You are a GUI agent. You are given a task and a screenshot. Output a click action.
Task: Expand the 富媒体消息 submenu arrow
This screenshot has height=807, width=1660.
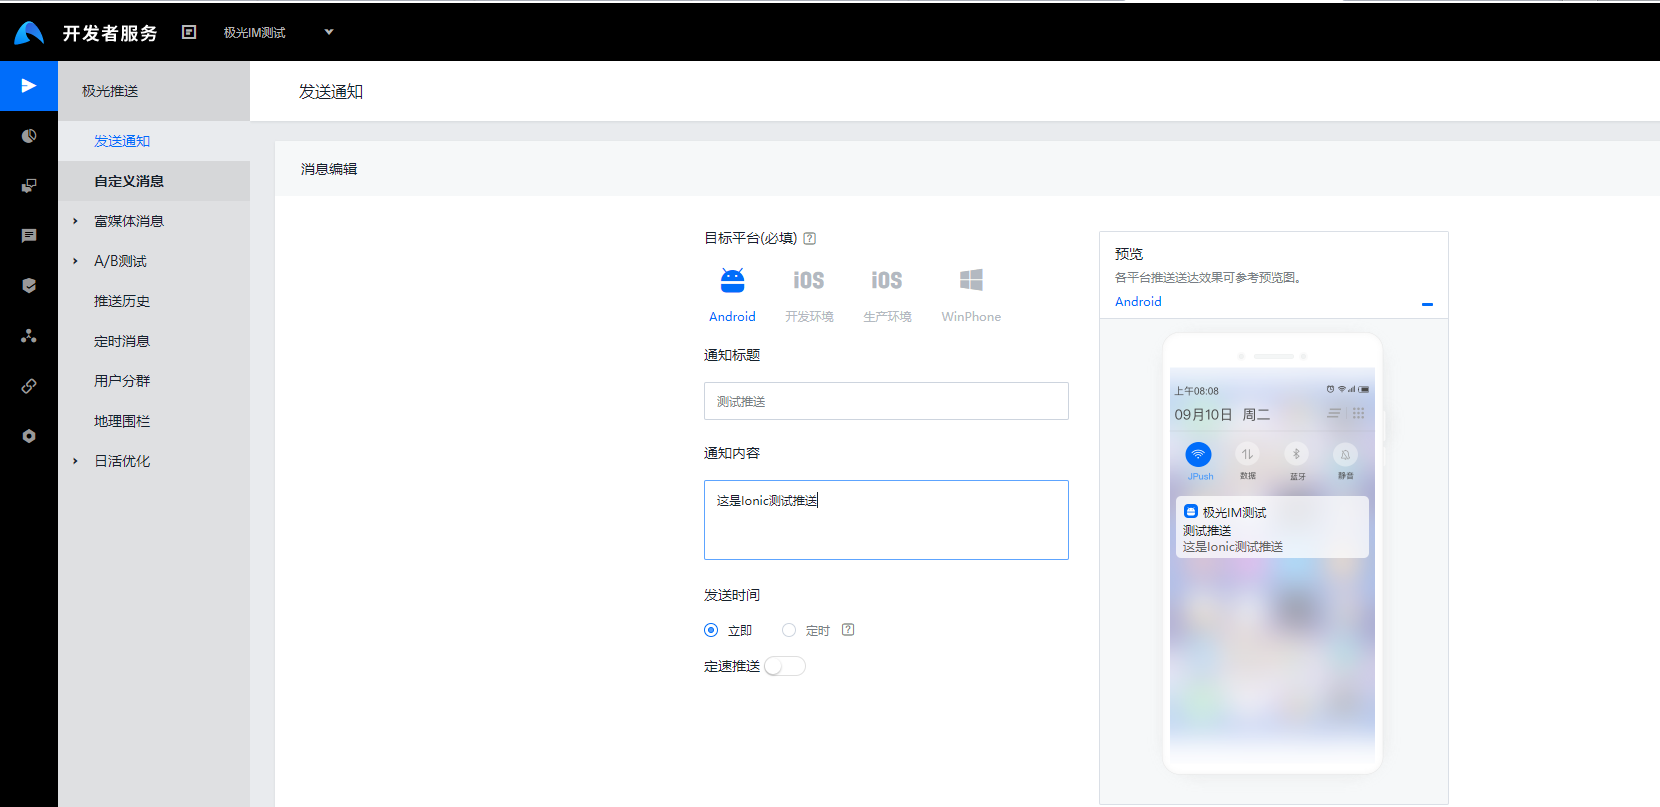[75, 221]
